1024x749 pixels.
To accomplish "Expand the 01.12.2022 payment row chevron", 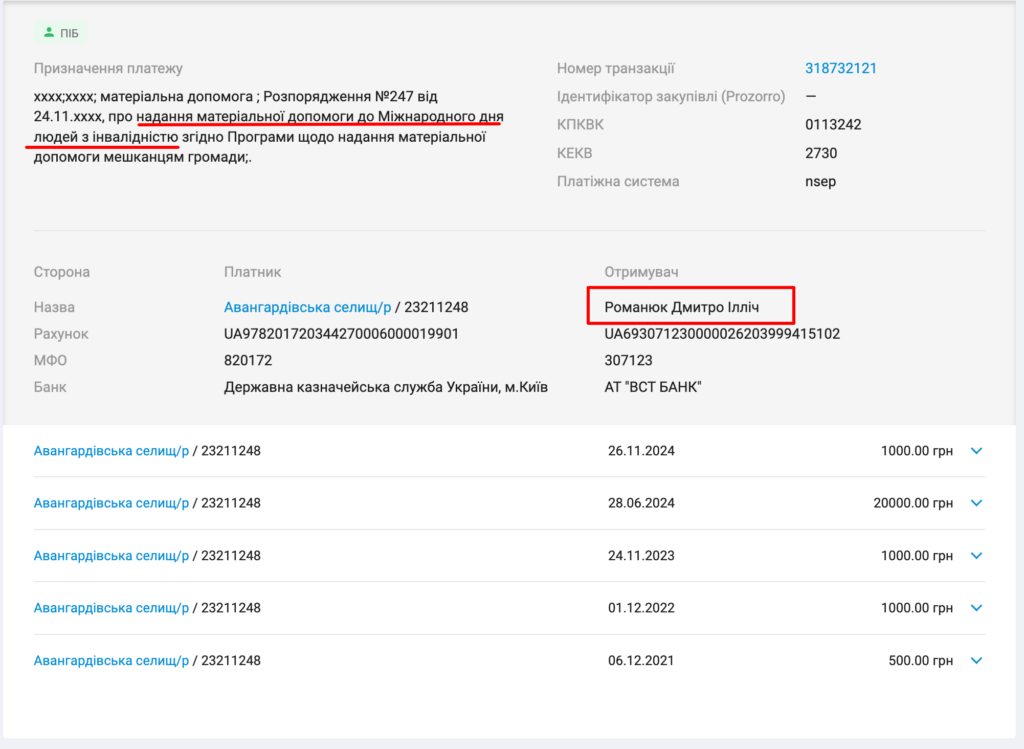I will click(977, 608).
